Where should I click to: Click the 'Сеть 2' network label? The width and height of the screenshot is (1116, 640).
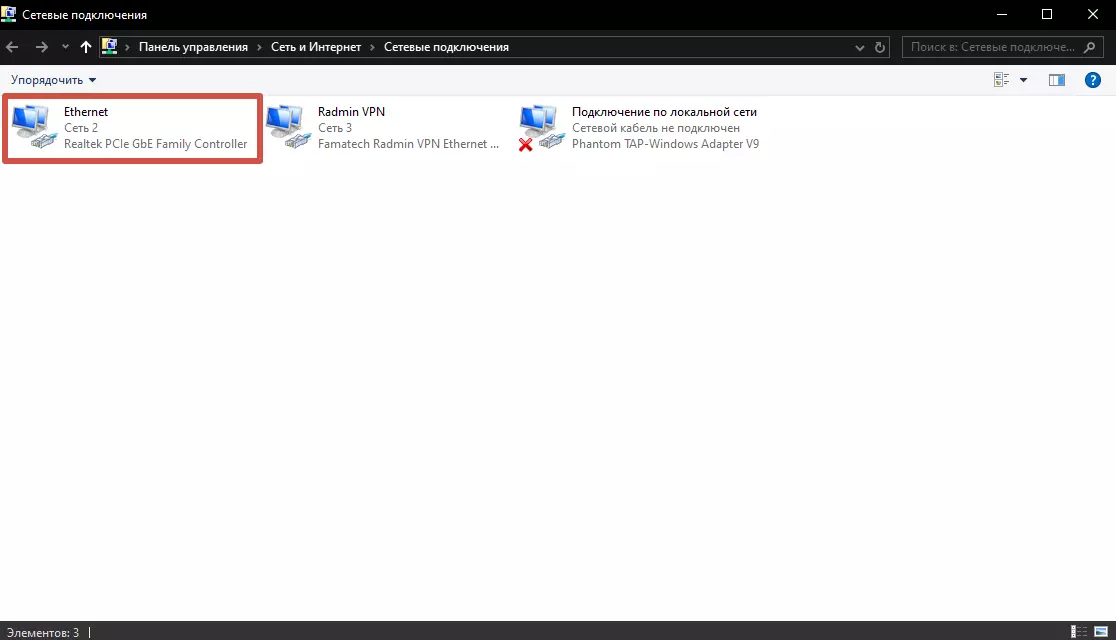pyautogui.click(x=81, y=128)
